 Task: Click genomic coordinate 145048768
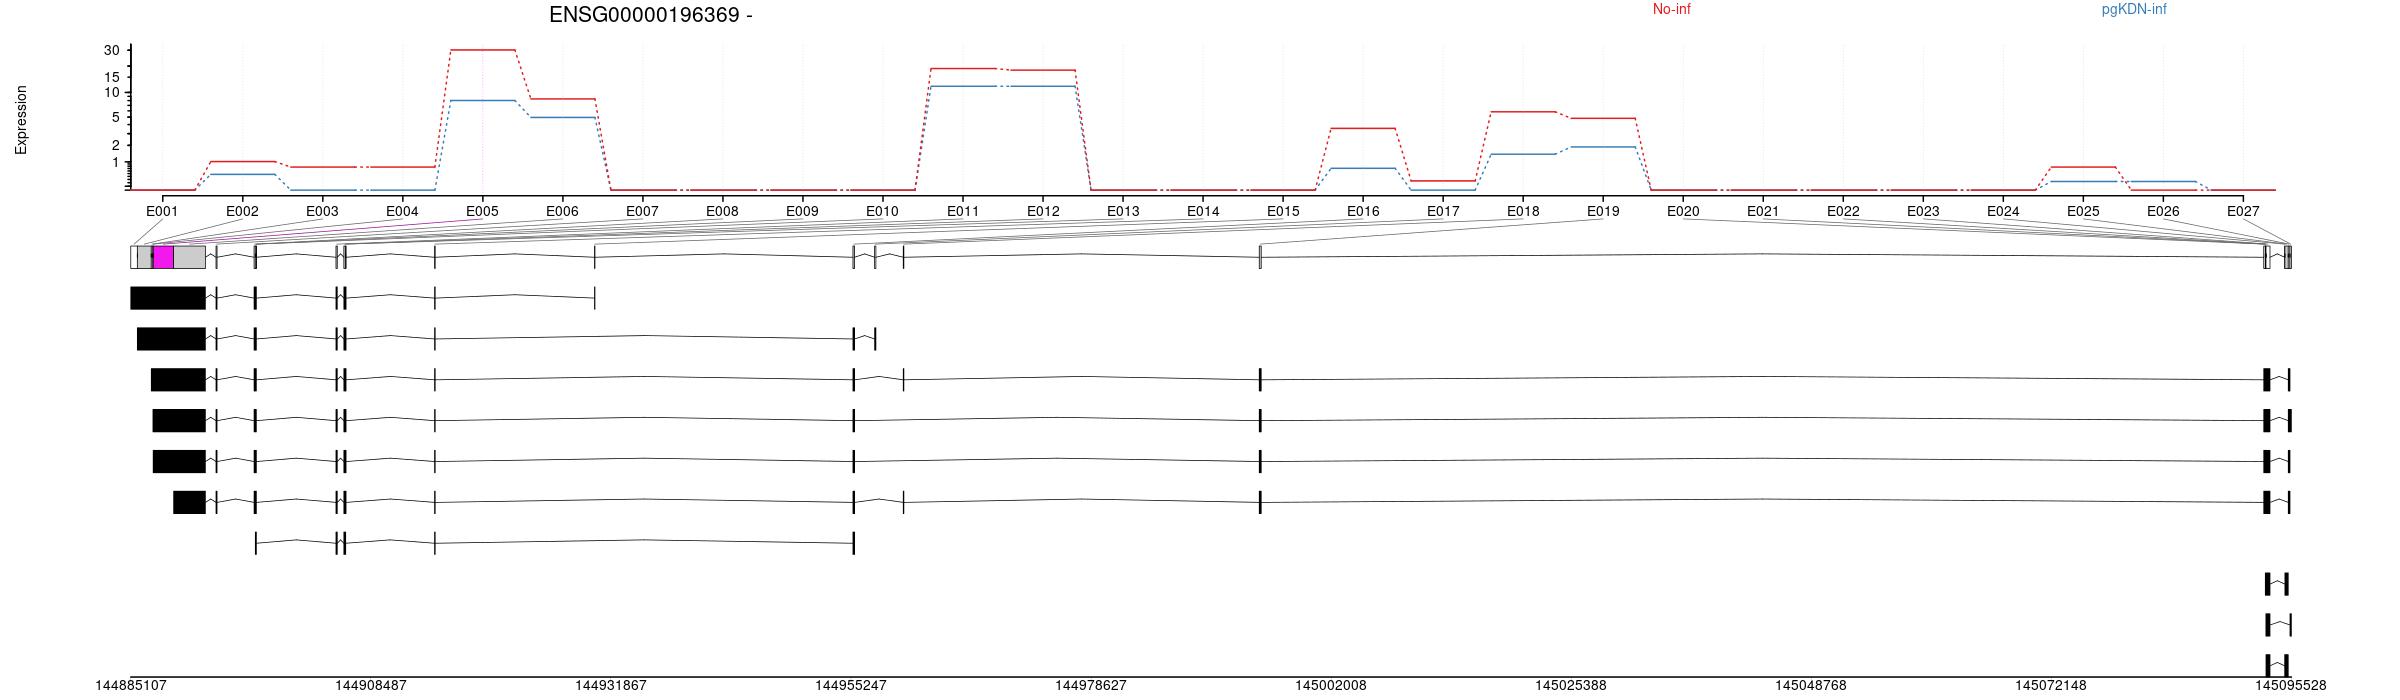click(1811, 686)
